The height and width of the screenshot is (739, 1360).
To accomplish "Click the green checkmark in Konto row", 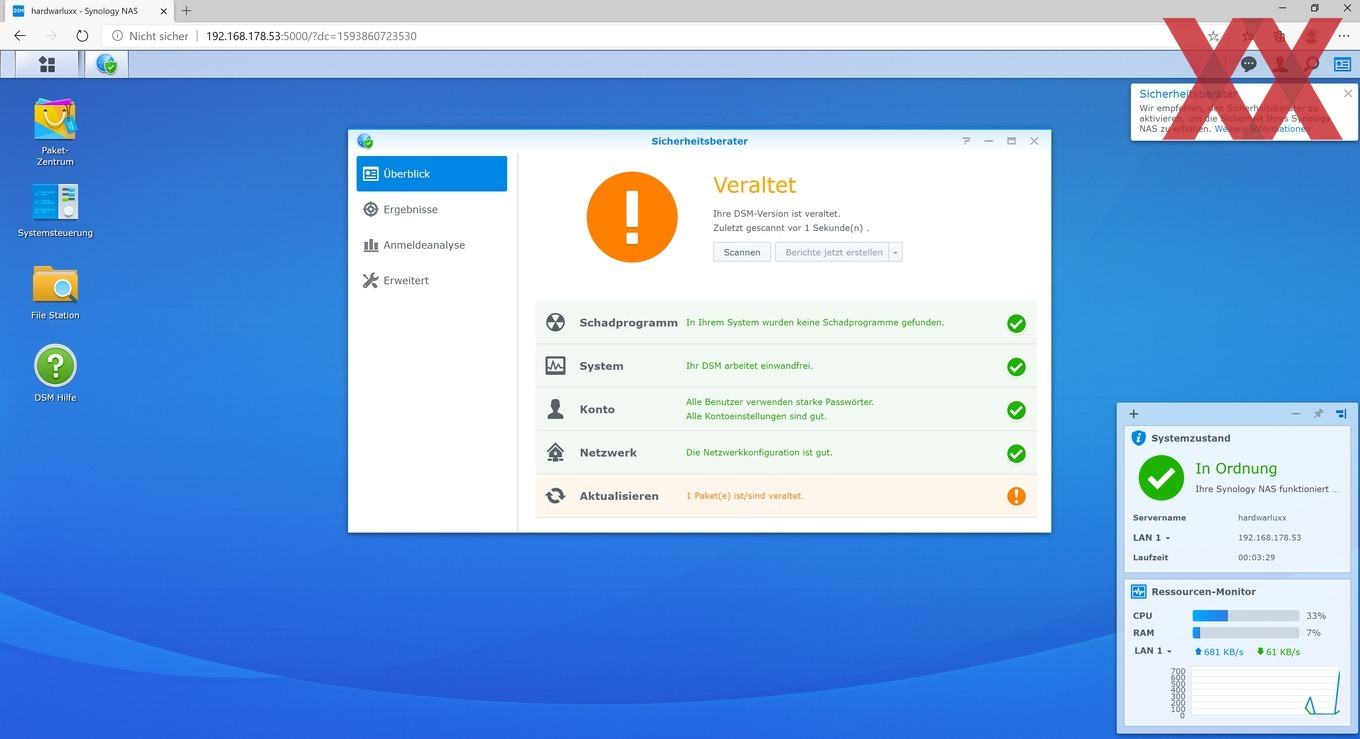I will (1016, 410).
